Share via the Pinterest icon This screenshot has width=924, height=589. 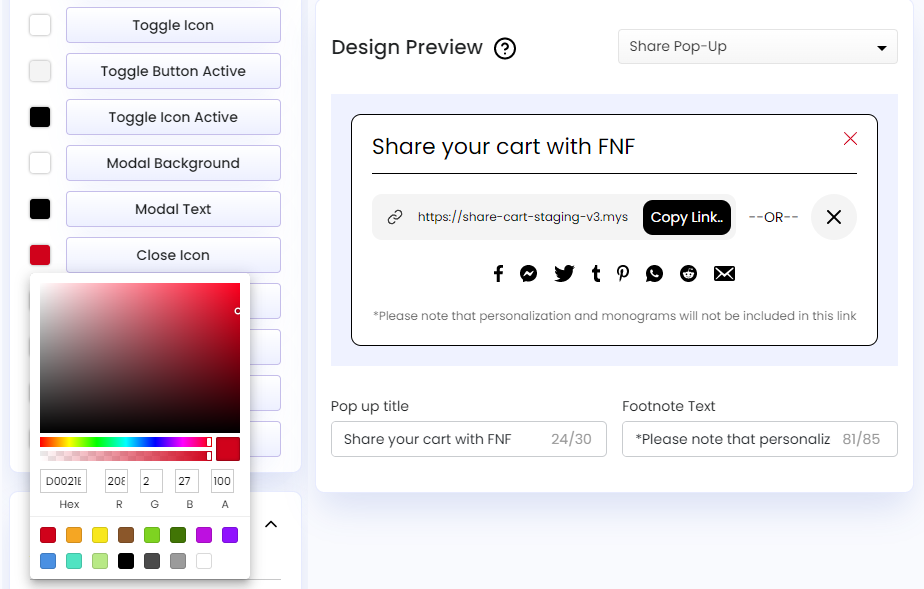point(623,274)
